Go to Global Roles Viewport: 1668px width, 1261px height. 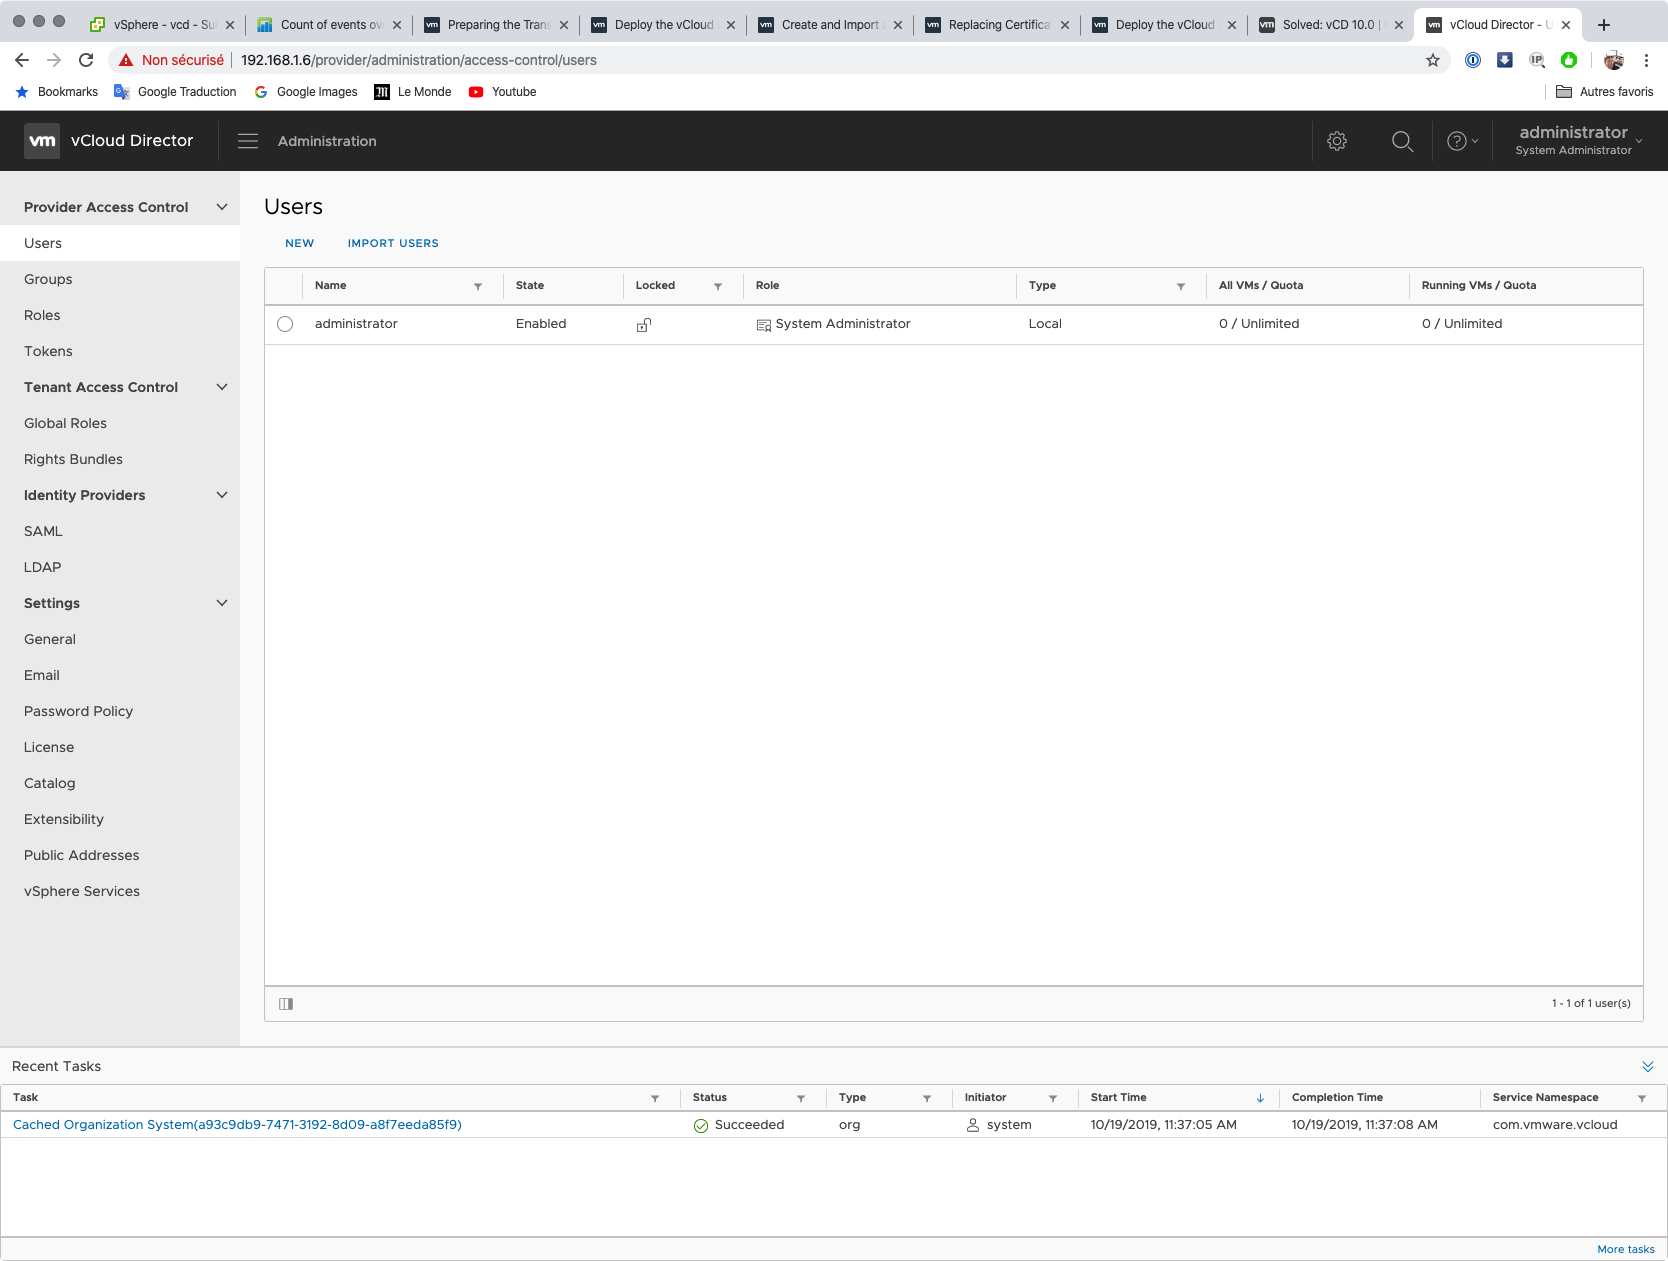pos(65,423)
